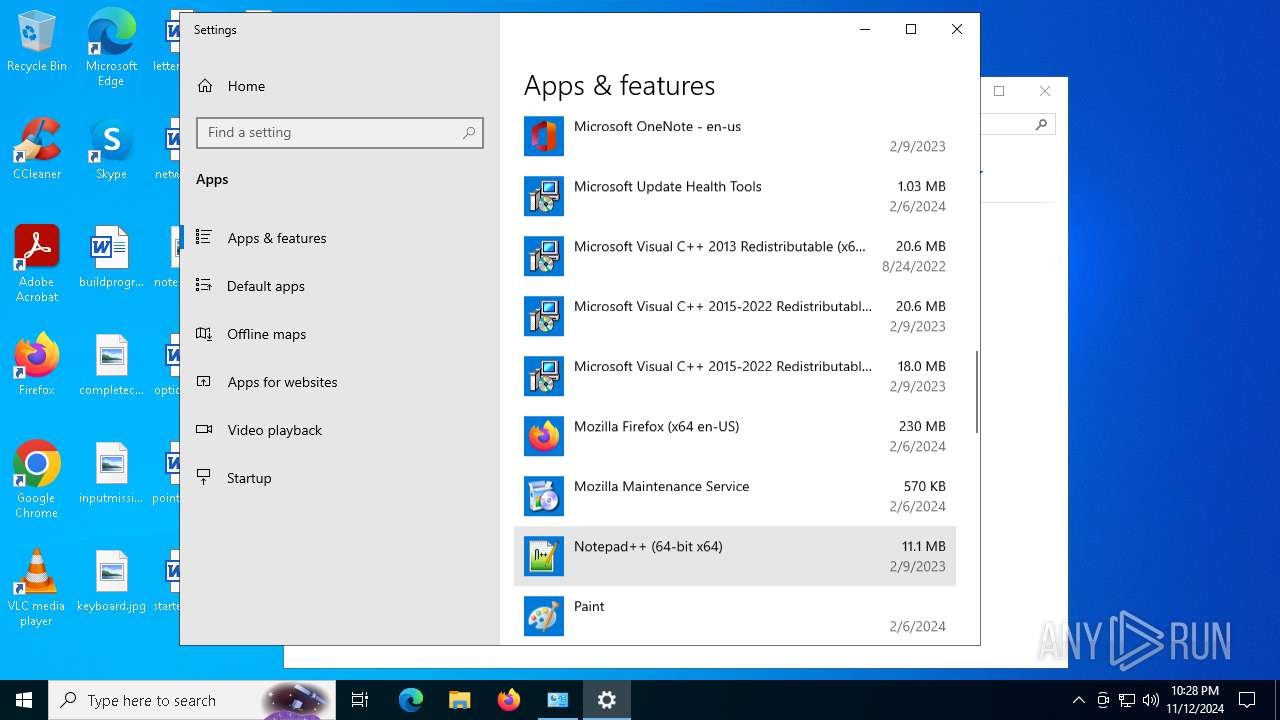Image resolution: width=1280 pixels, height=720 pixels.
Task: Select the inputmissi... image file on desktop
Action: (x=111, y=473)
